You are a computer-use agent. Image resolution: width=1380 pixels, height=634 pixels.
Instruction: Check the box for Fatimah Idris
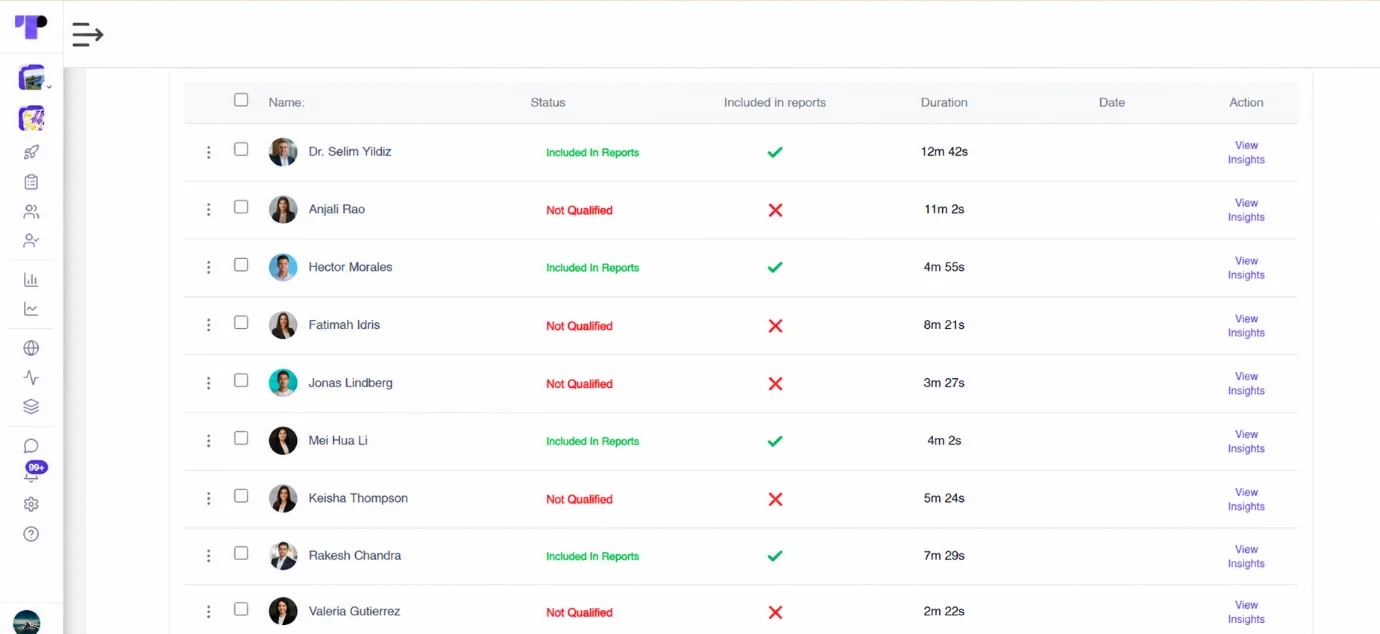point(241,322)
